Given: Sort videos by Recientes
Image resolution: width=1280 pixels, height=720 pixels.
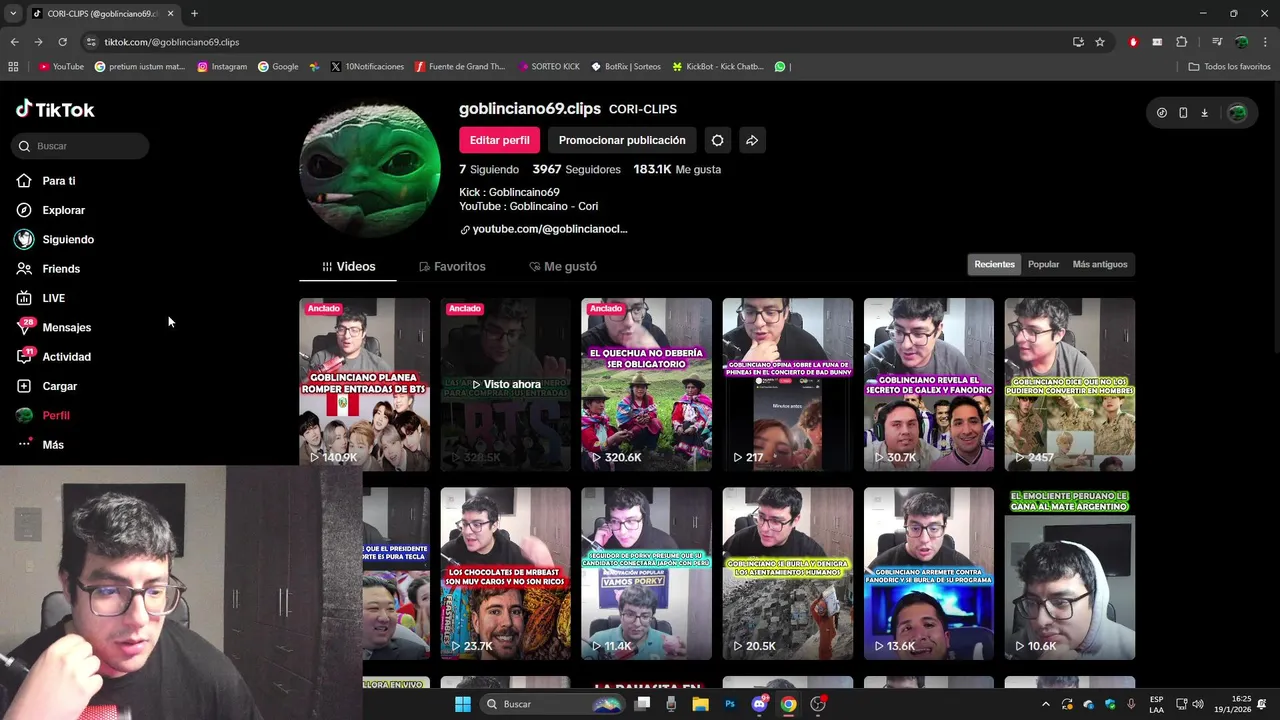Looking at the screenshot, I should tap(994, 264).
